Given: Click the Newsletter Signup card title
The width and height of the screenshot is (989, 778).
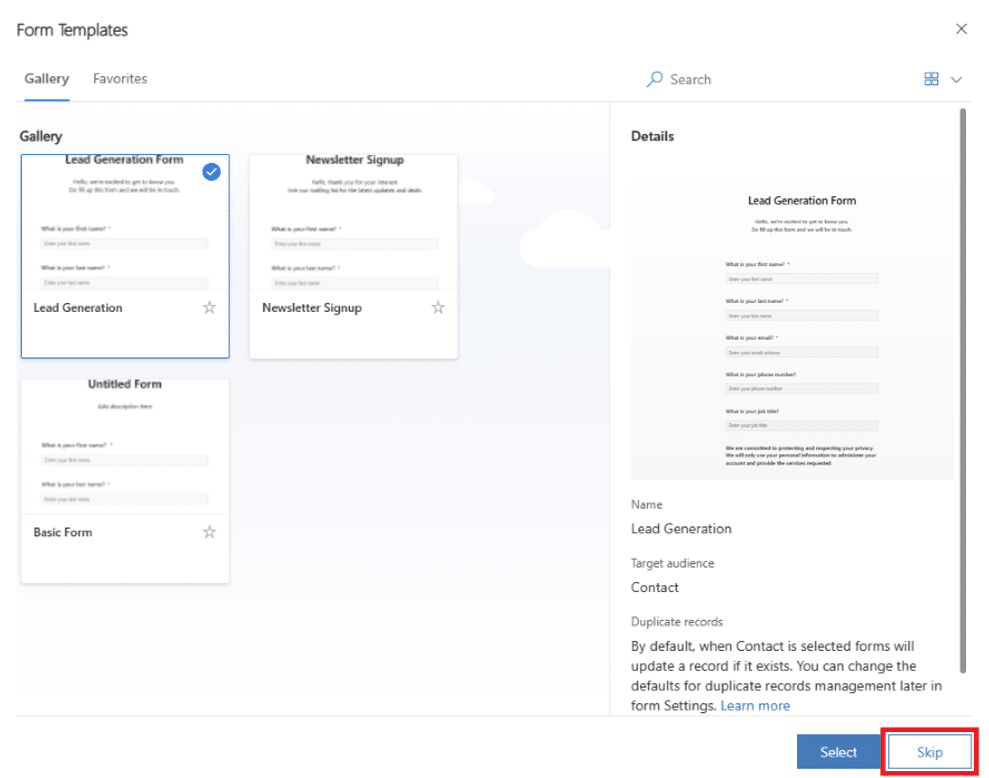Looking at the screenshot, I should click(312, 308).
